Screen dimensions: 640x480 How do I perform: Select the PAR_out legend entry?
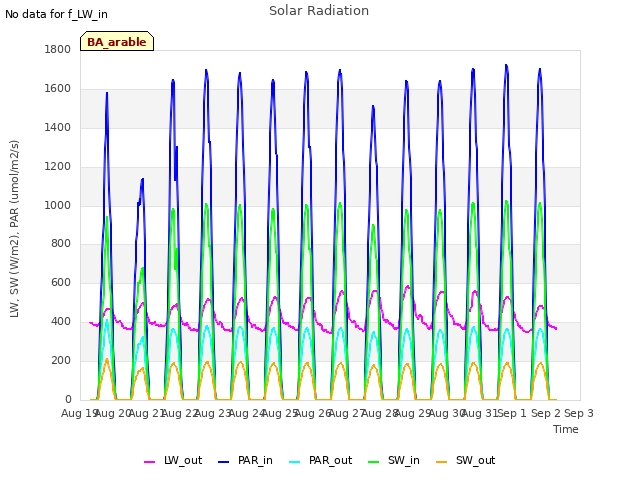320,461
